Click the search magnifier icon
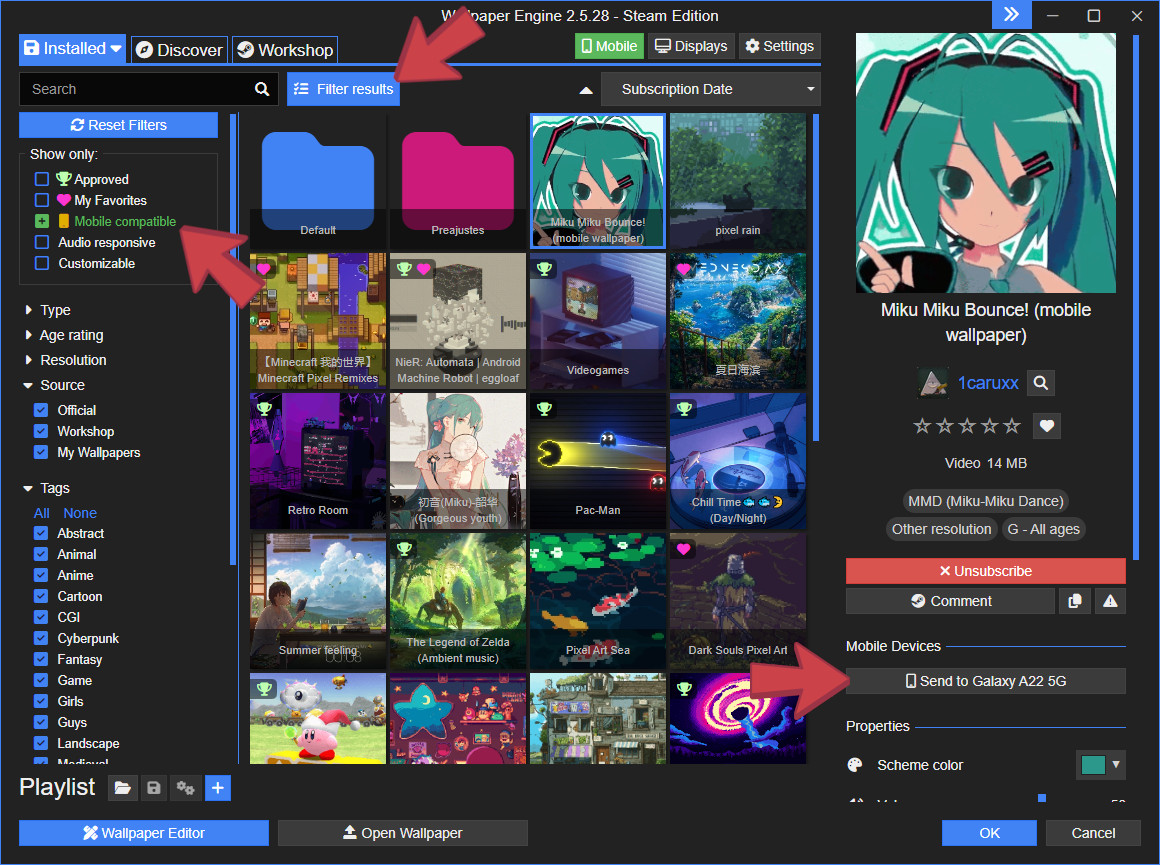This screenshot has height=865, width=1160. (262, 89)
